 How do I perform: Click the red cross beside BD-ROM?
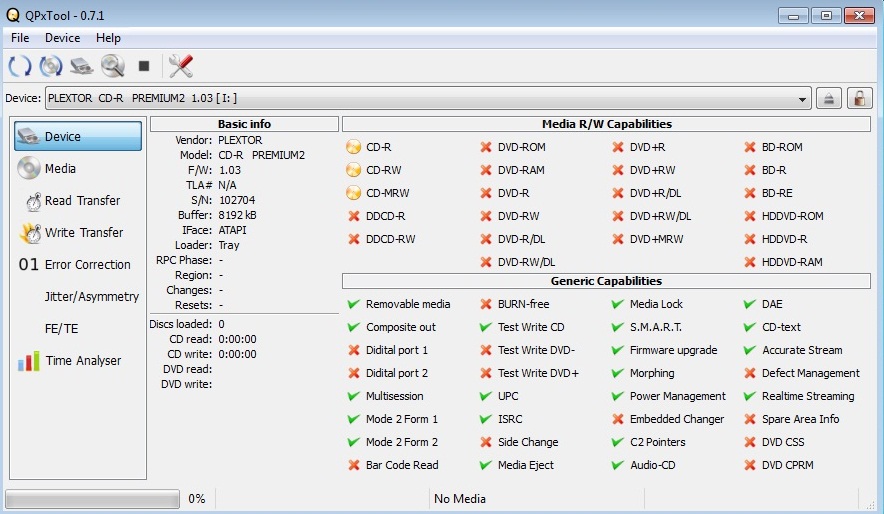[749, 147]
